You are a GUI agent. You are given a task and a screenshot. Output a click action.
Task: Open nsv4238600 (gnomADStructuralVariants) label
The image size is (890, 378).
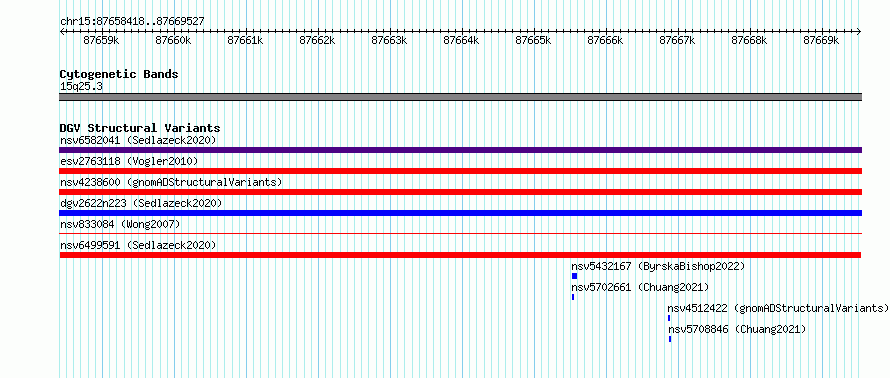[171, 182]
